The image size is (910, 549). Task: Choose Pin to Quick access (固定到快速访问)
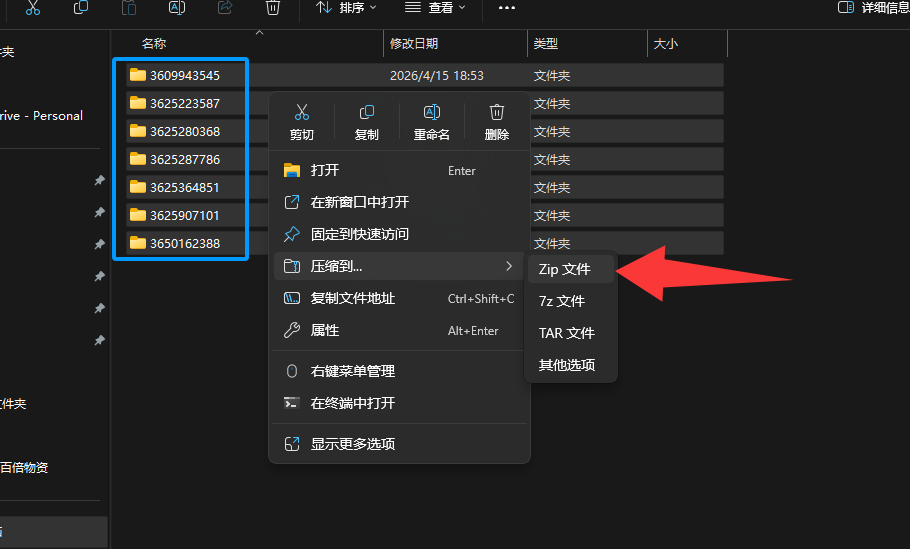tap(399, 234)
